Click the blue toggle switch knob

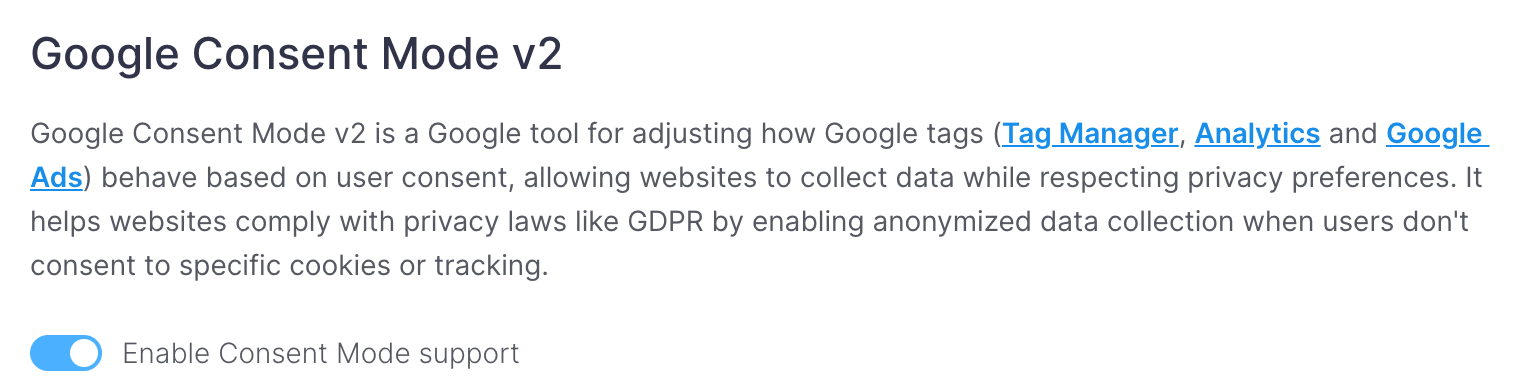85,353
